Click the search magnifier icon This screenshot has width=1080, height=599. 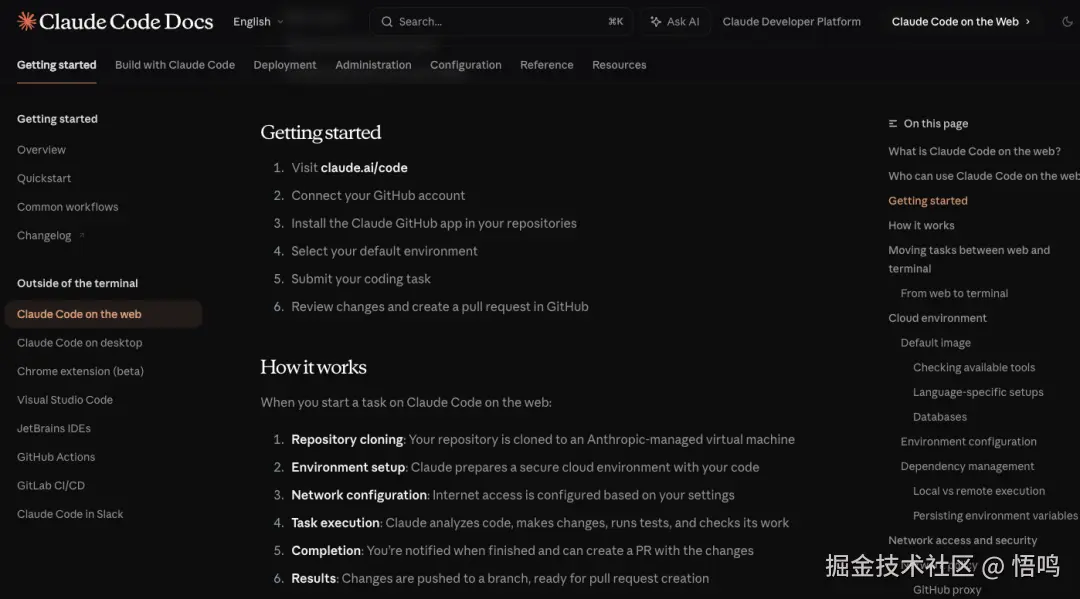click(x=387, y=21)
